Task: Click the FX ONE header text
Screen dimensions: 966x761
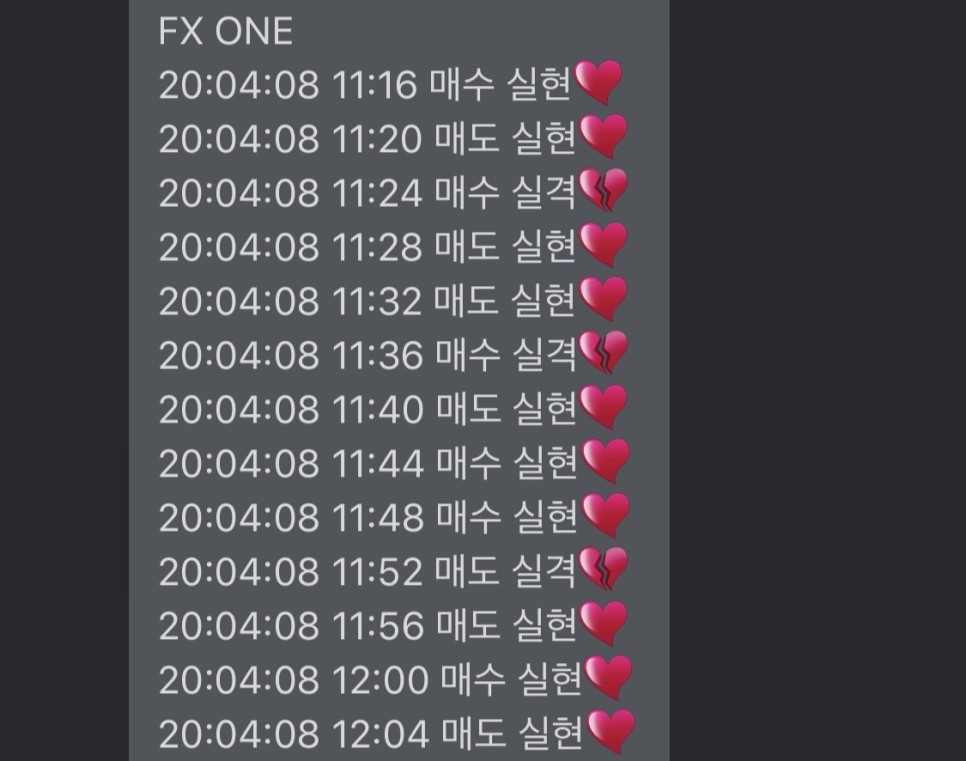Action: [225, 31]
